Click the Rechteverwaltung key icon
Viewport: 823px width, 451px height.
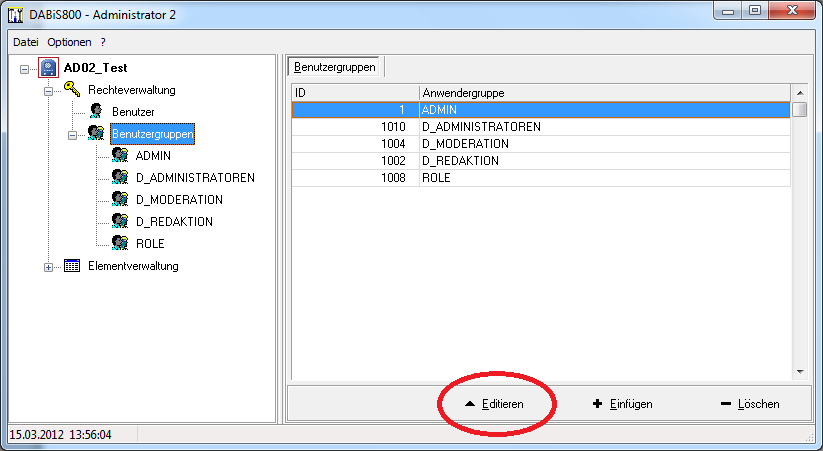72,90
